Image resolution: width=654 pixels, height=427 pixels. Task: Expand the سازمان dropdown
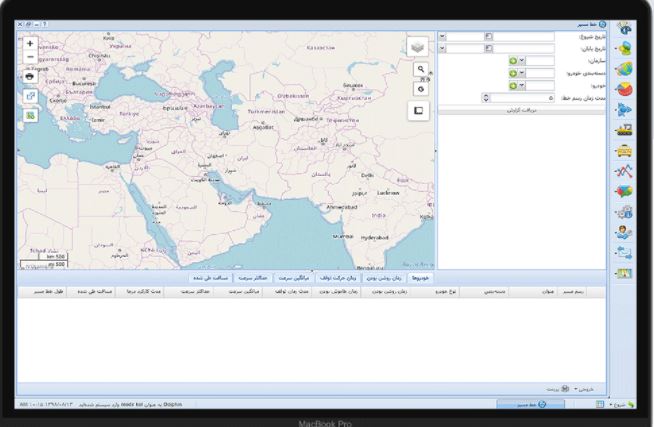tap(522, 61)
